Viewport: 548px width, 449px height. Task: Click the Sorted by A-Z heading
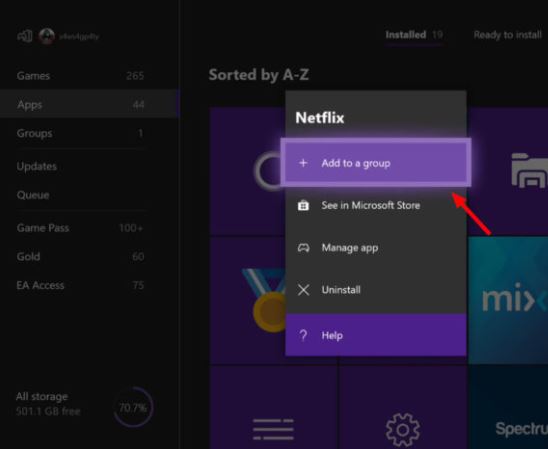(x=259, y=74)
